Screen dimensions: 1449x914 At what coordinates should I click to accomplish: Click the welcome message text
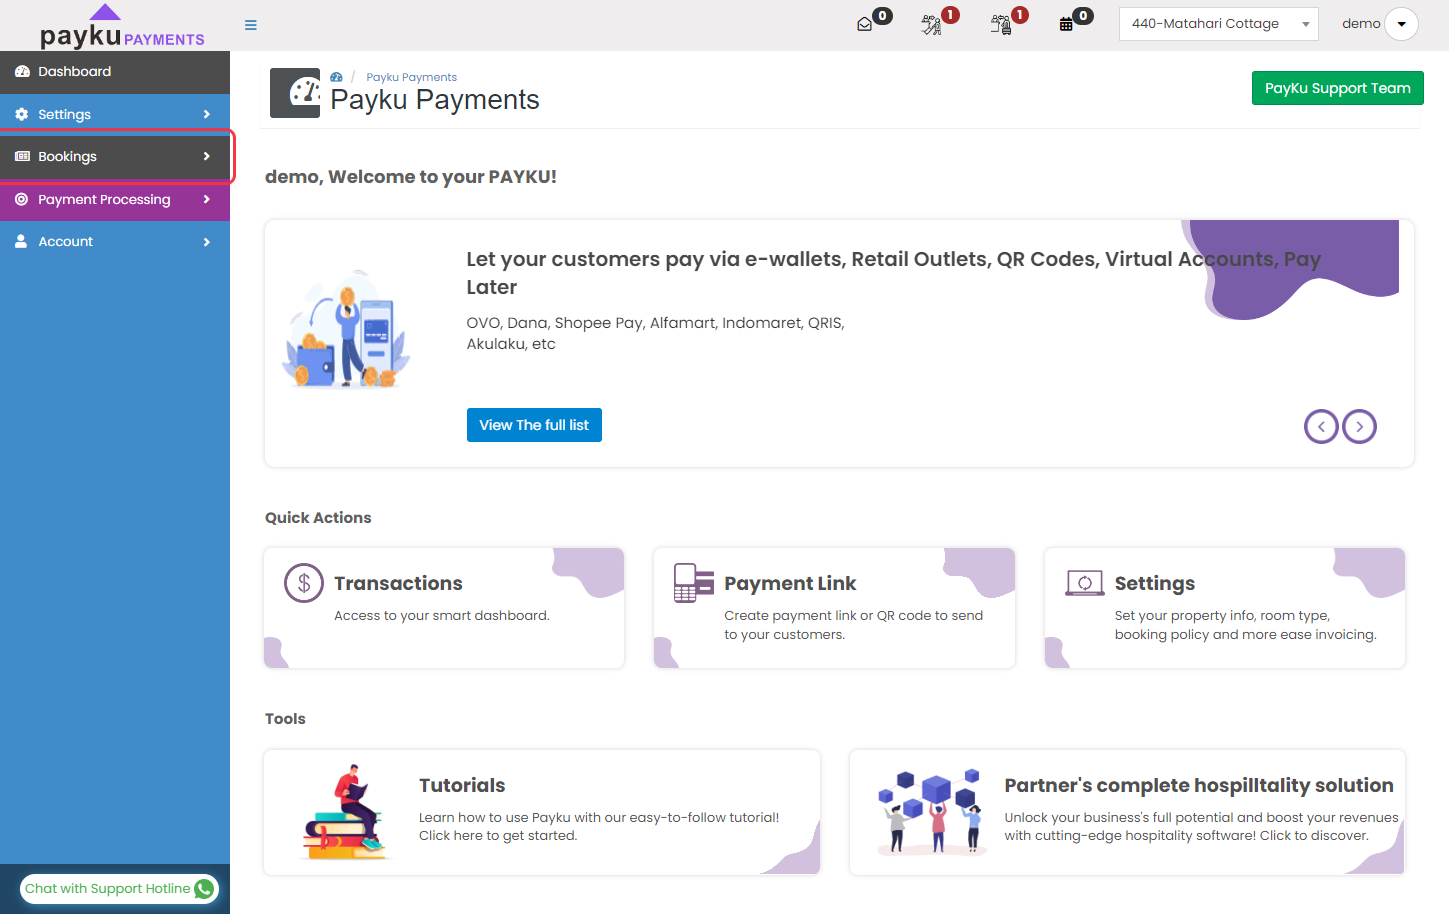pos(411,177)
